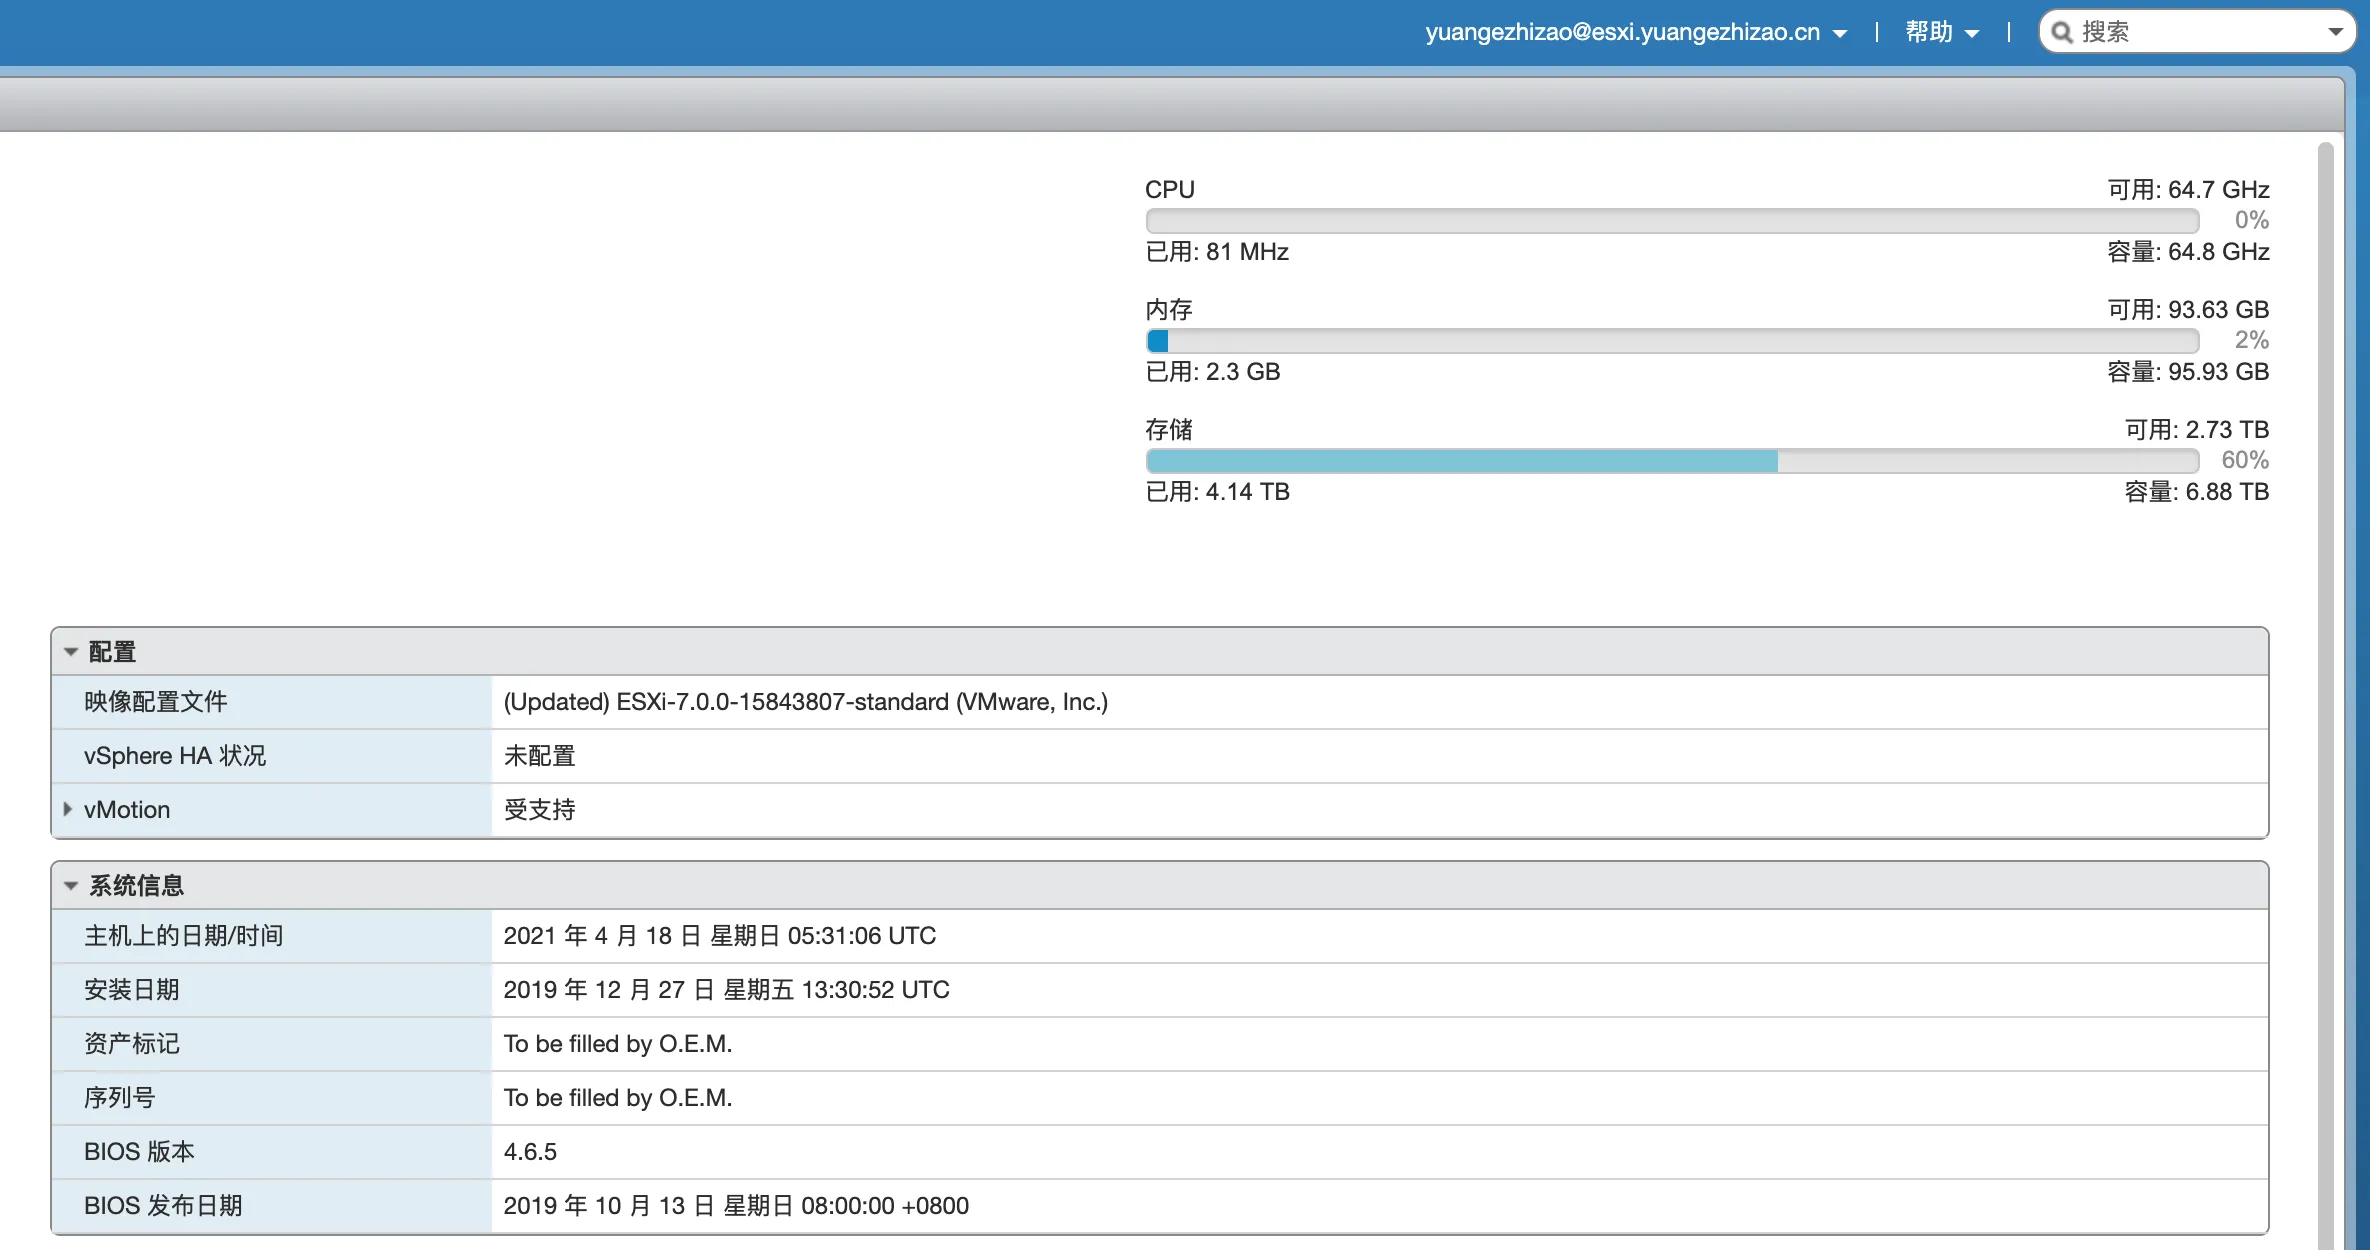
Task: Select the 2% memory percentage
Action: (x=2252, y=340)
